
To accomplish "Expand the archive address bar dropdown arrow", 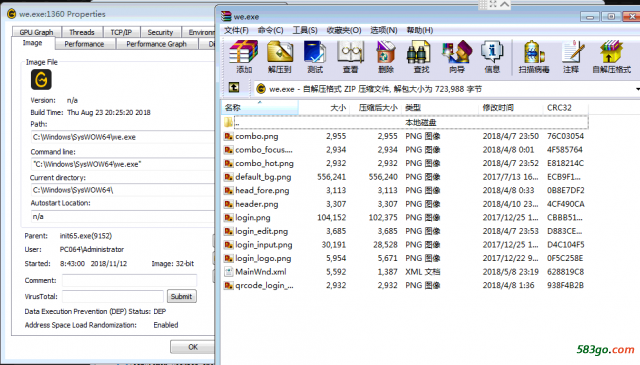I will [637, 89].
